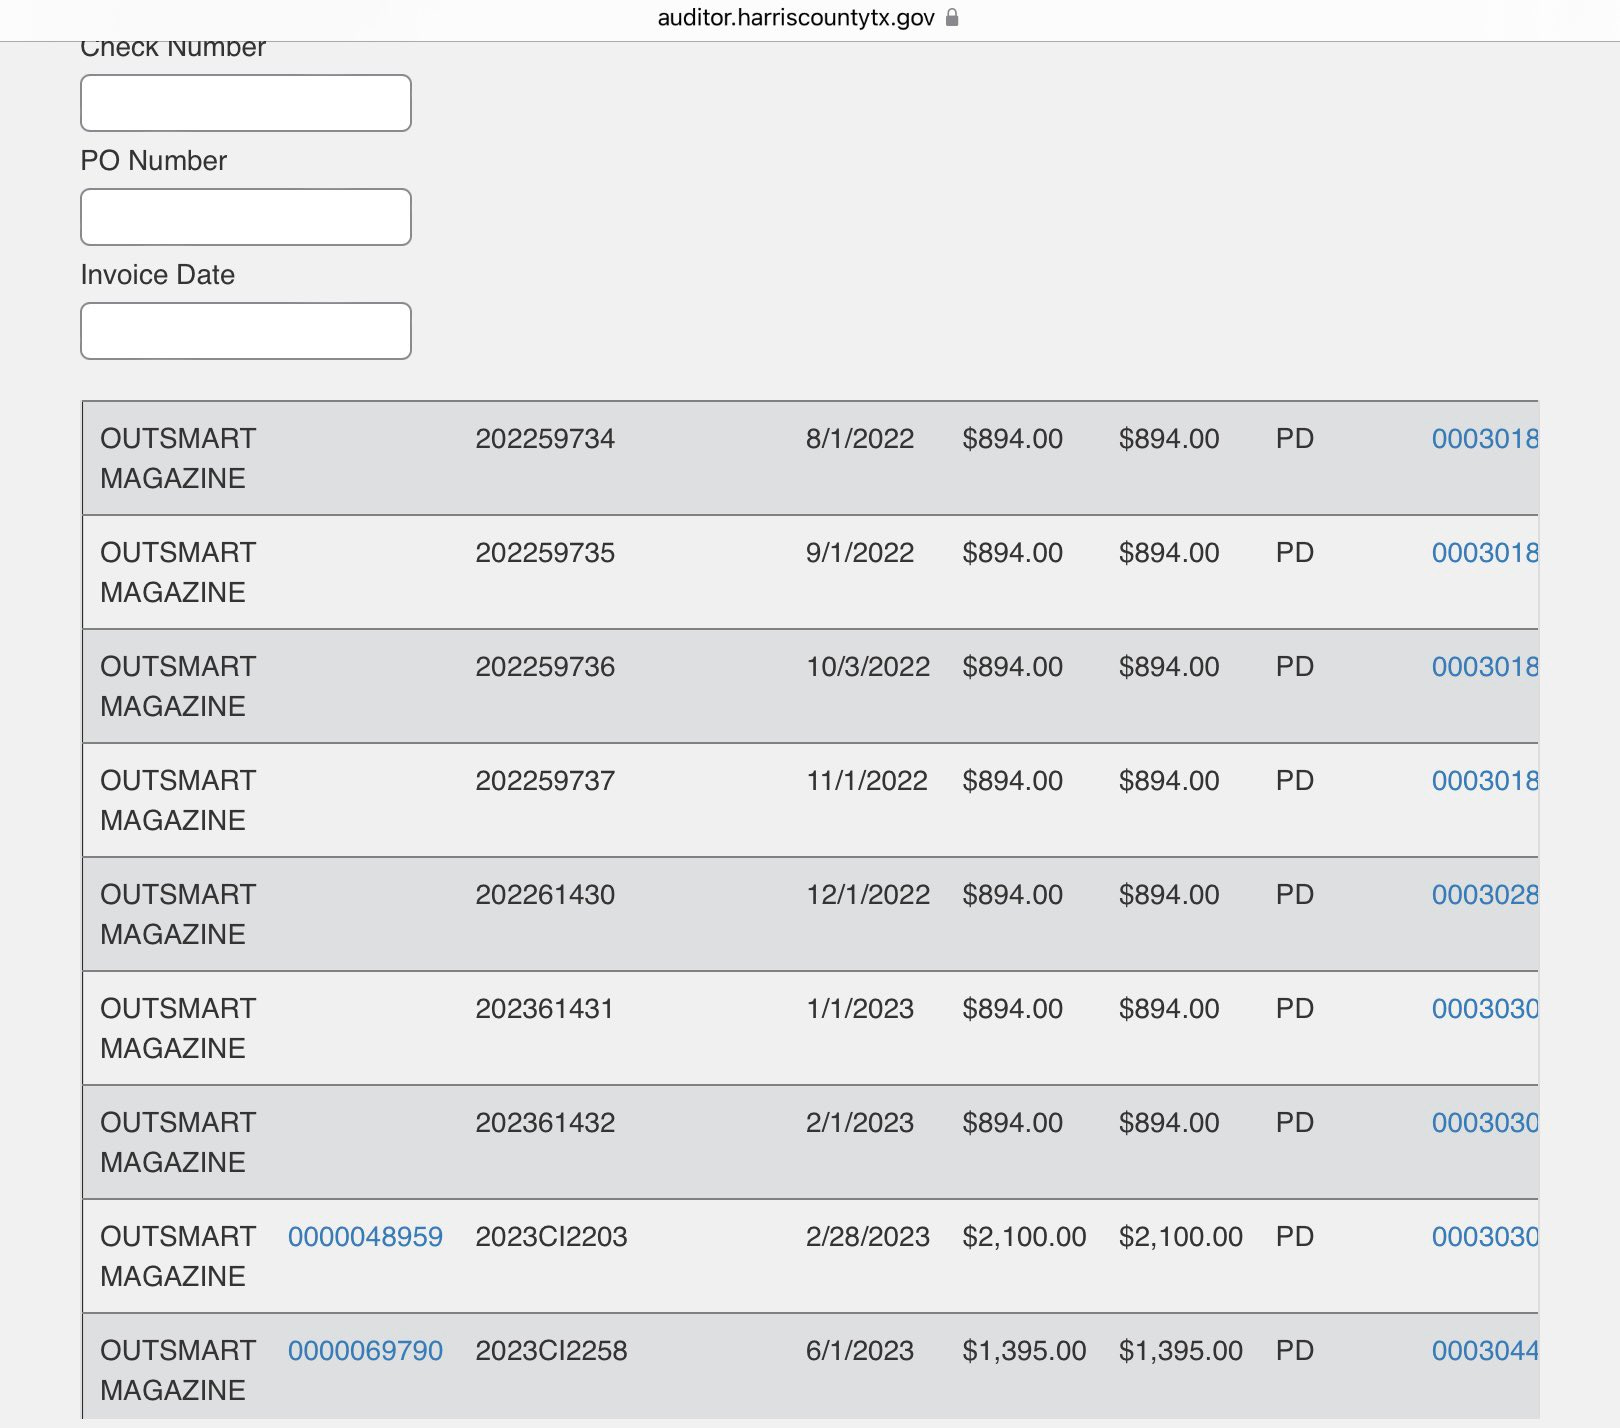This screenshot has width=1620, height=1428.
Task: Select invoice number 202361431
Action: pos(545,1009)
